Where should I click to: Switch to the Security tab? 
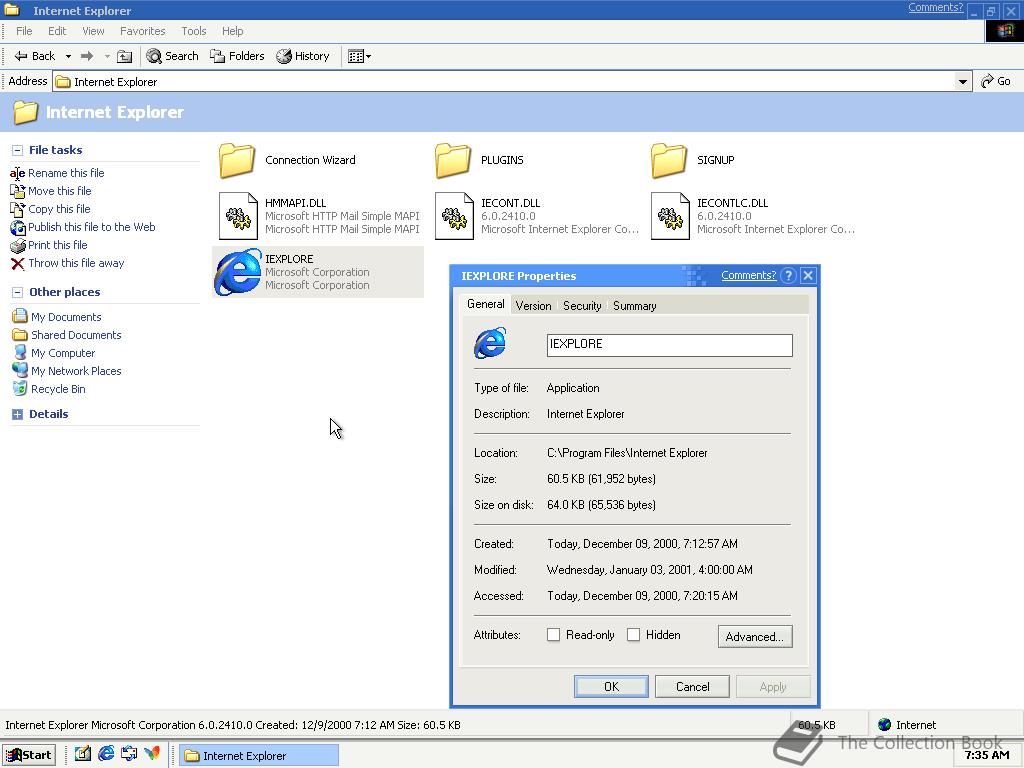click(x=582, y=306)
